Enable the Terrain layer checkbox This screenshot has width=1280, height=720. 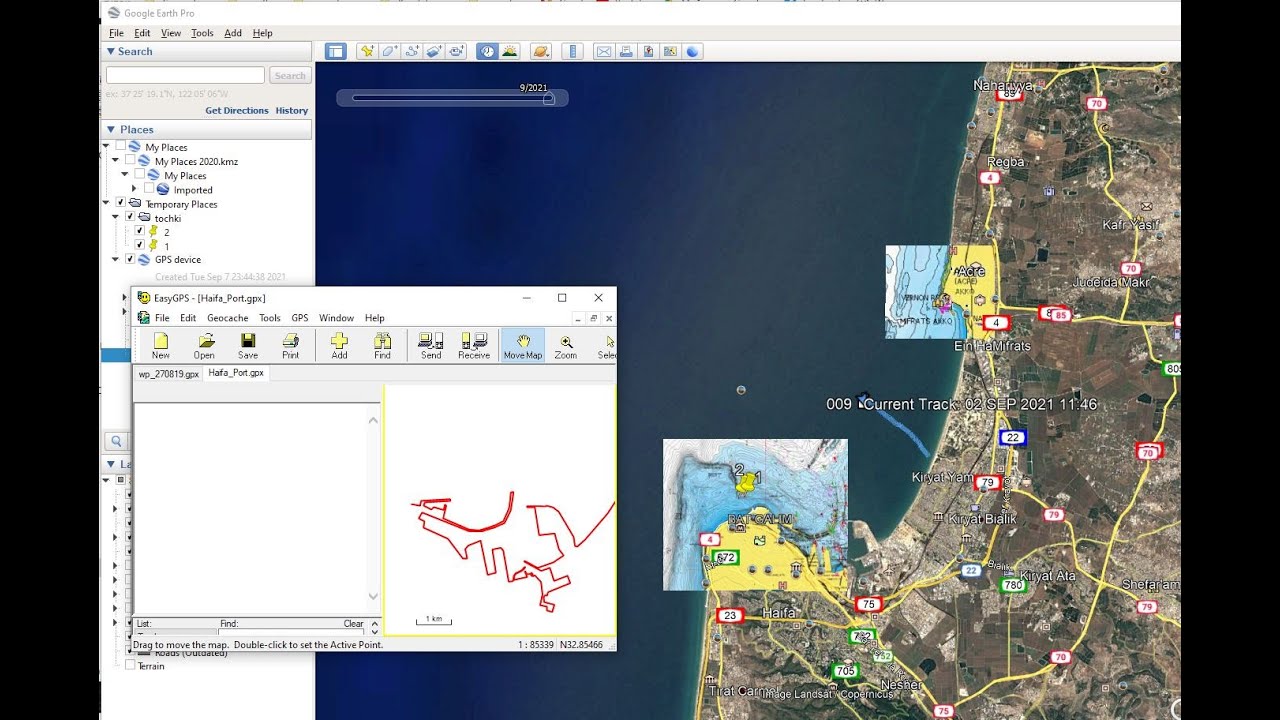click(130, 665)
